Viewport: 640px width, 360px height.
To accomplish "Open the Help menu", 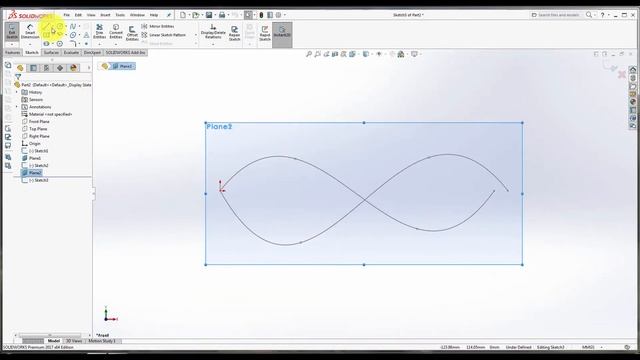I will pyautogui.click(x=154, y=15).
